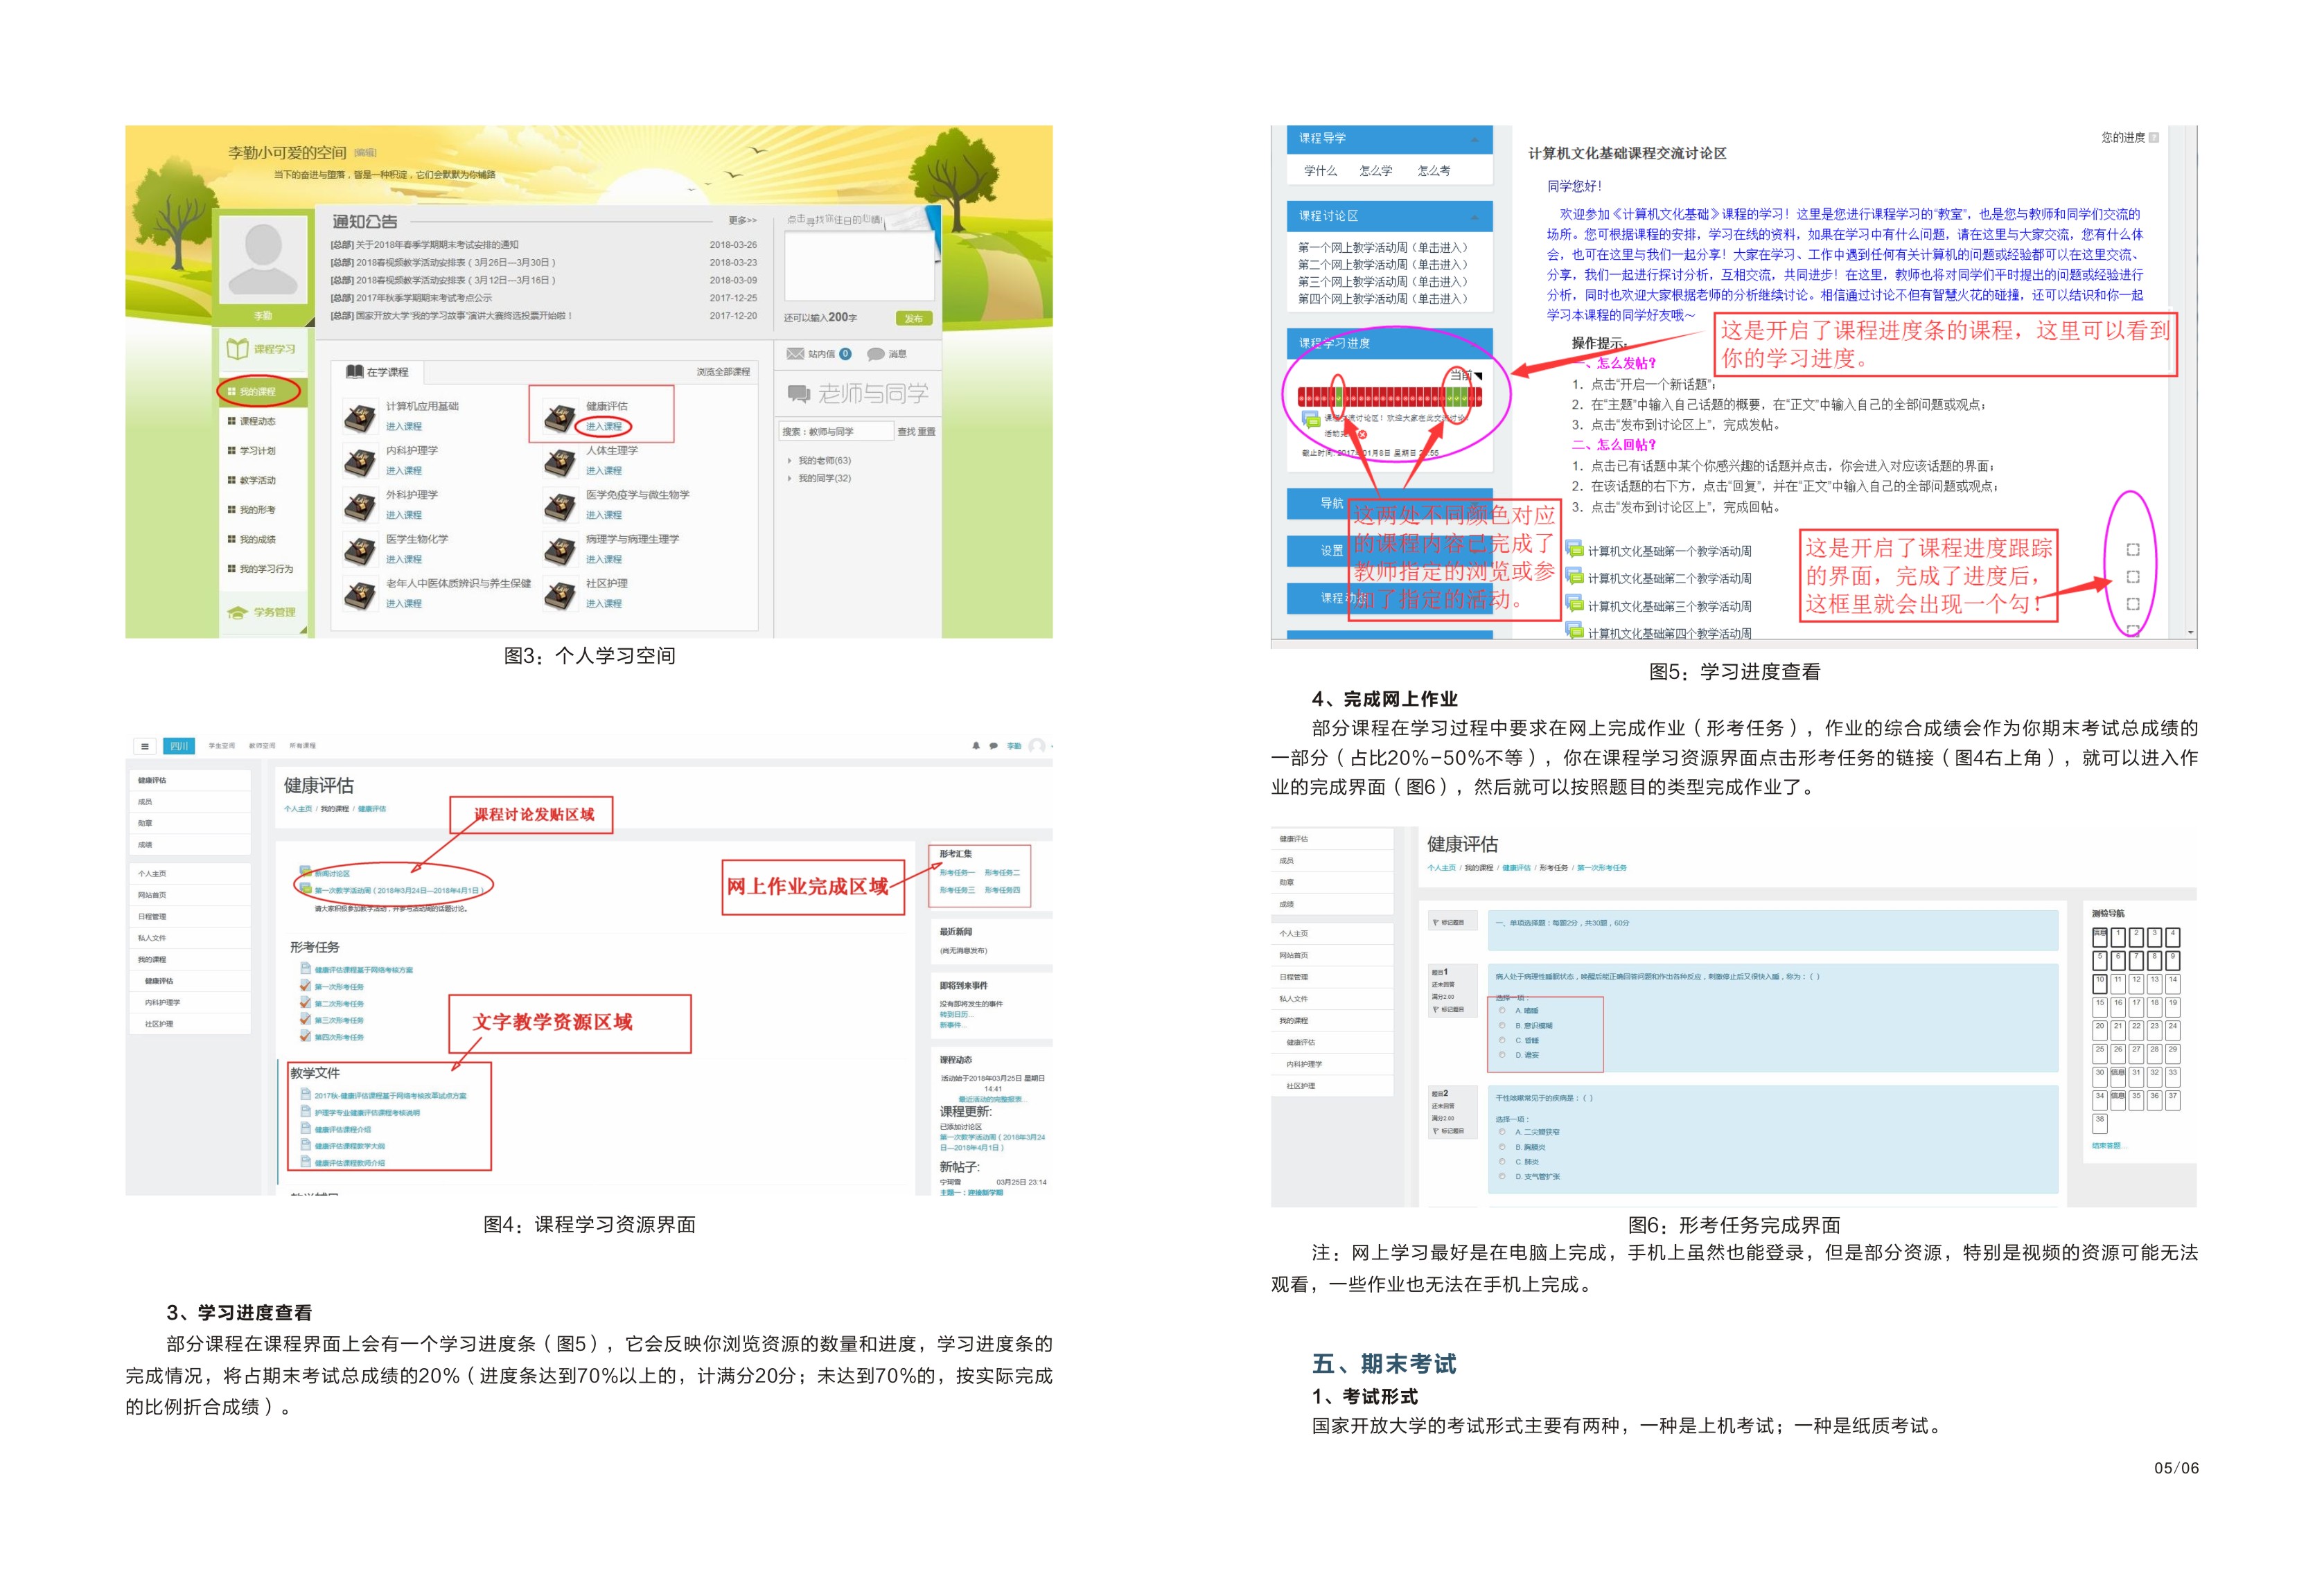Switch to the 在学课程 tab
Image resolution: width=2324 pixels, height=1587 pixels.
(x=378, y=372)
